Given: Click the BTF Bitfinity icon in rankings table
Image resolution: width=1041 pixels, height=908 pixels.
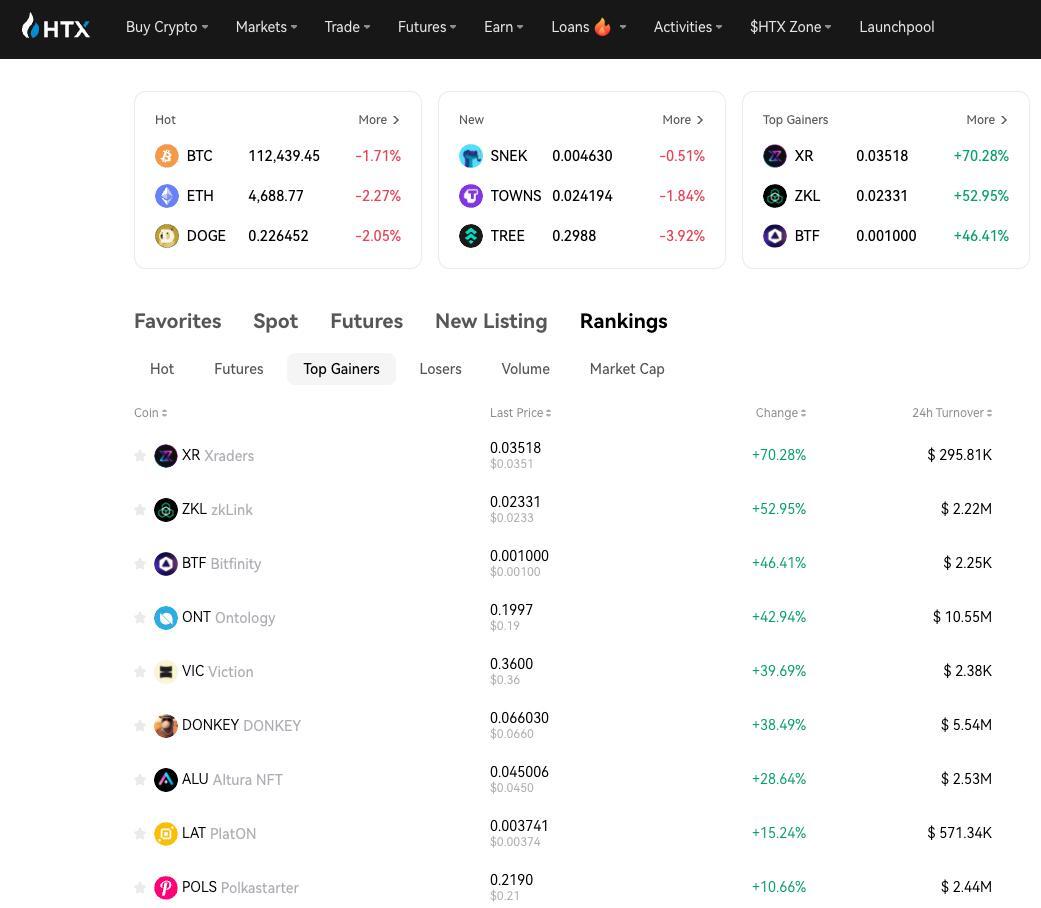Looking at the screenshot, I should tap(165, 564).
